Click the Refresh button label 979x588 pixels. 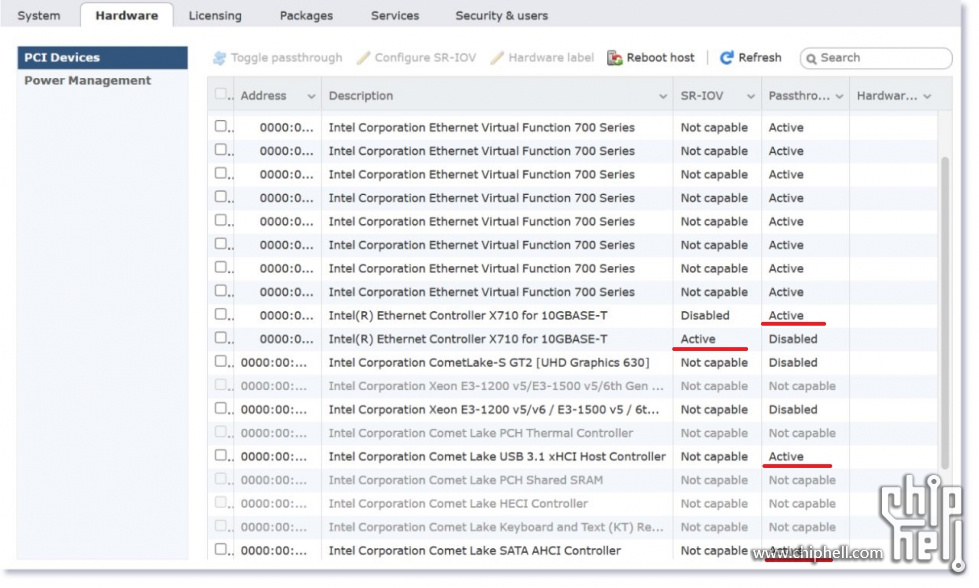pos(760,58)
